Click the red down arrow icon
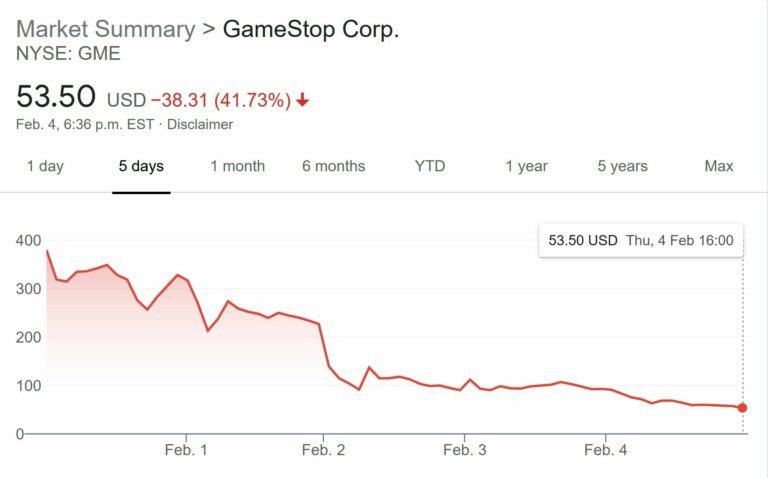Viewport: 768px width, 478px height. point(303,100)
